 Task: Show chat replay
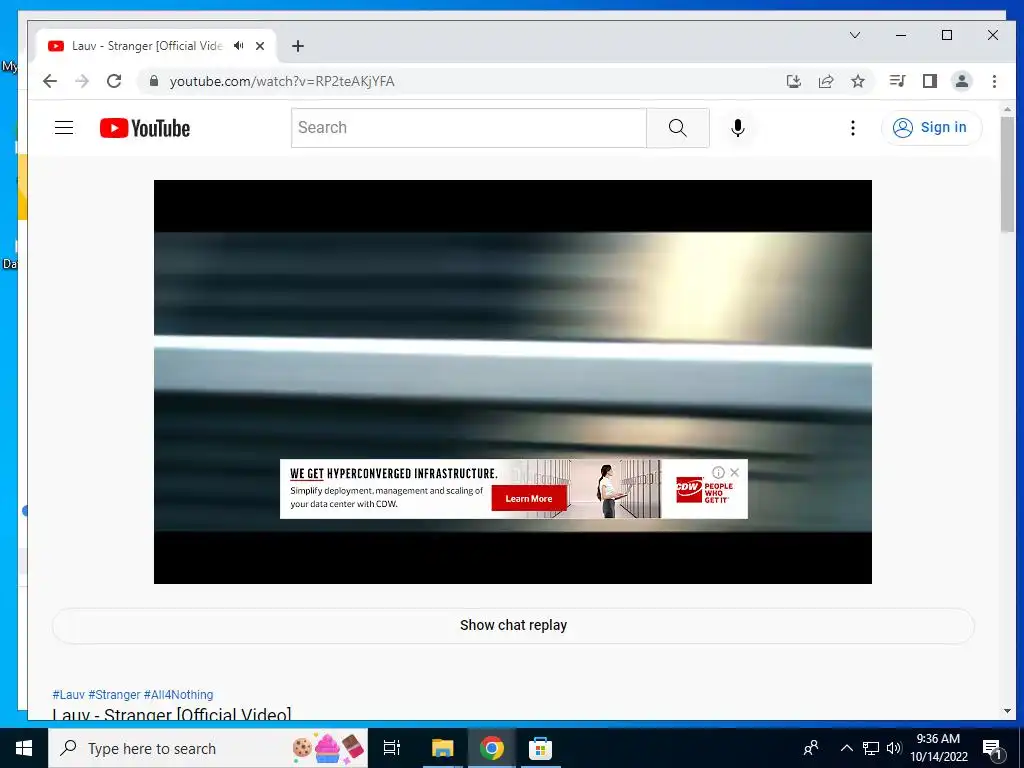tap(513, 626)
